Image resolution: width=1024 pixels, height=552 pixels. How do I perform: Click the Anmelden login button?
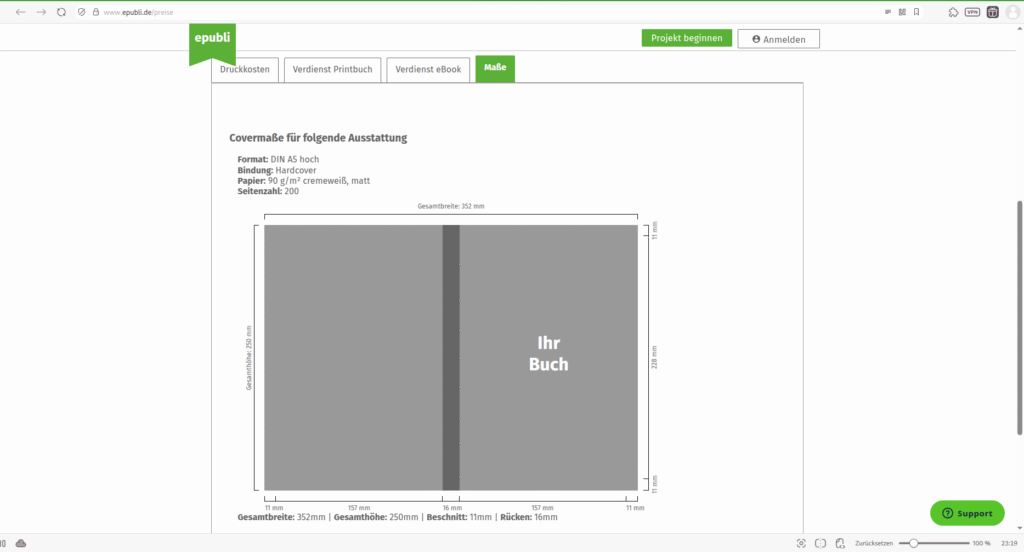coord(778,39)
